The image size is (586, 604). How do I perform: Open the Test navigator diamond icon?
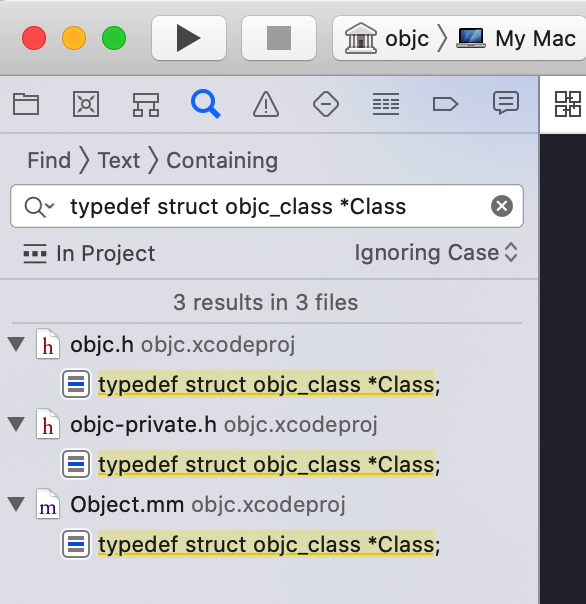click(x=326, y=104)
